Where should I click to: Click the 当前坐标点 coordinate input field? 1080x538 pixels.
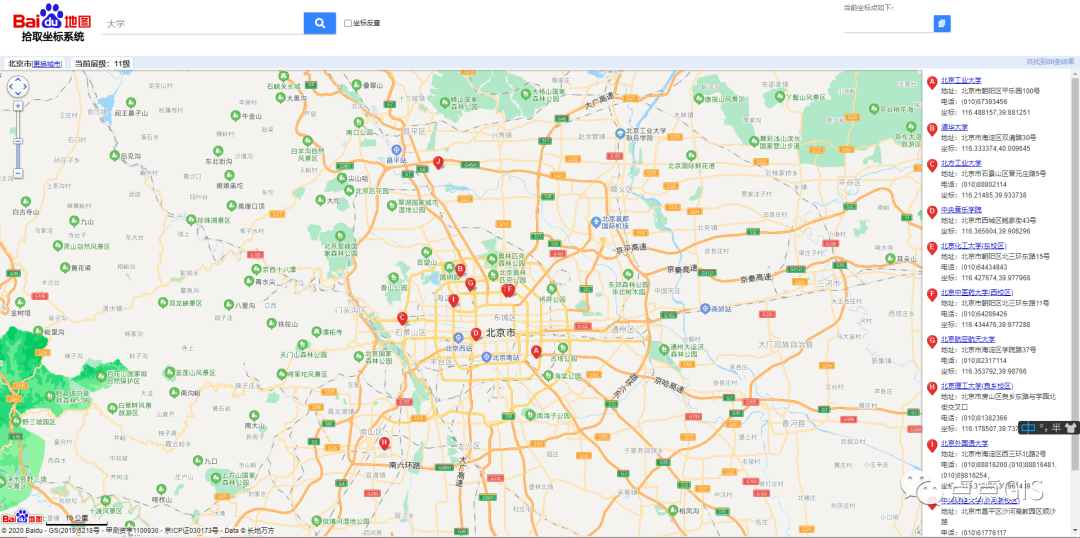pyautogui.click(x=888, y=24)
